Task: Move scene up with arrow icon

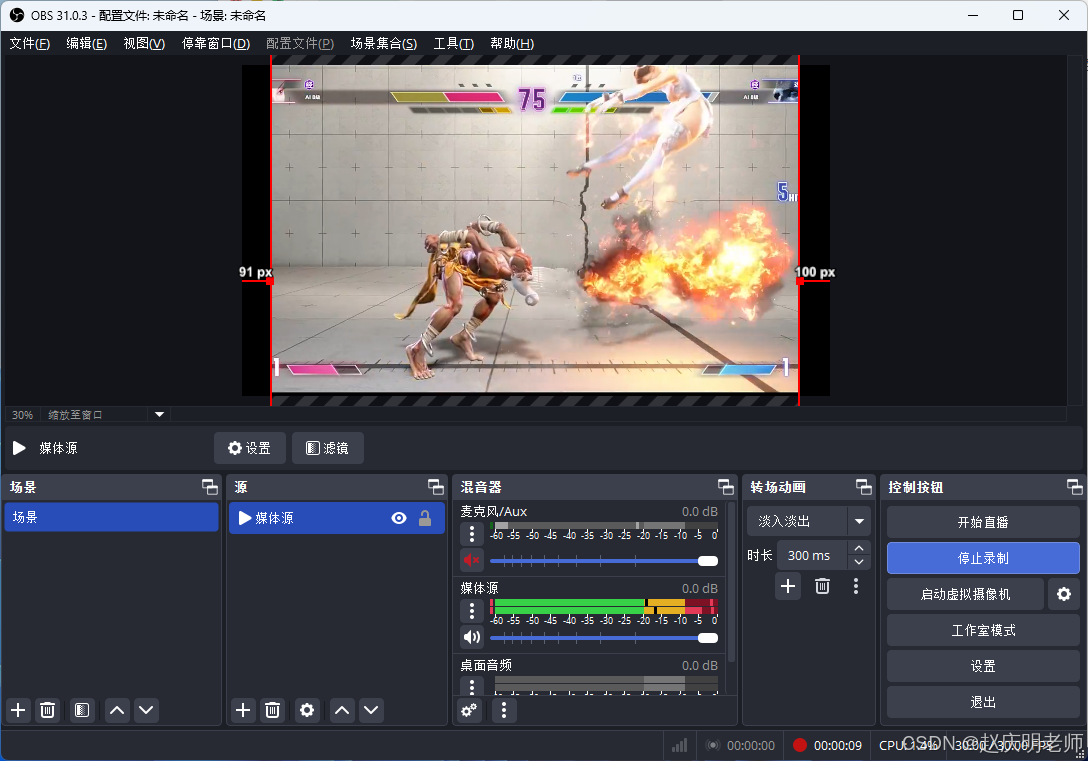Action: coord(117,710)
